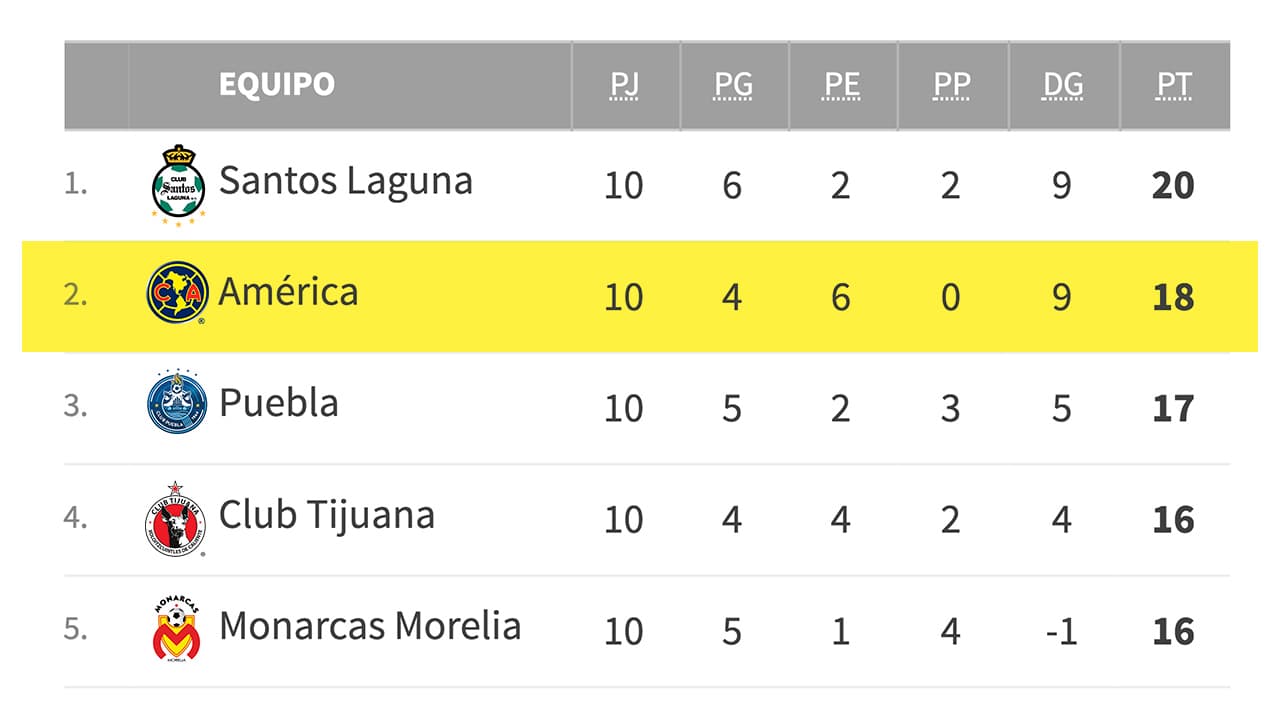Click the Santos Laguna club crest

point(178,185)
